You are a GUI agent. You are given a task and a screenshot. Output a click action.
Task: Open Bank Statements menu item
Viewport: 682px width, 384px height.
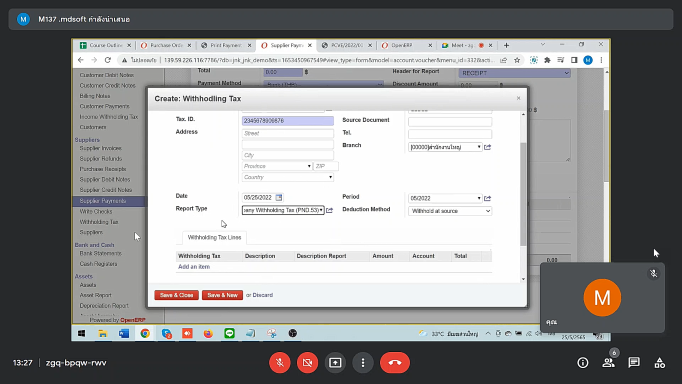(100, 254)
